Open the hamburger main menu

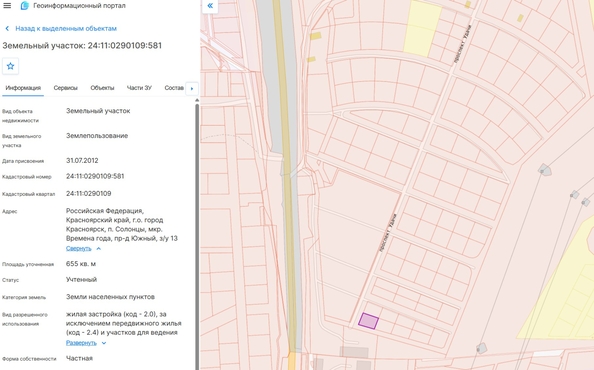click(x=7, y=6)
